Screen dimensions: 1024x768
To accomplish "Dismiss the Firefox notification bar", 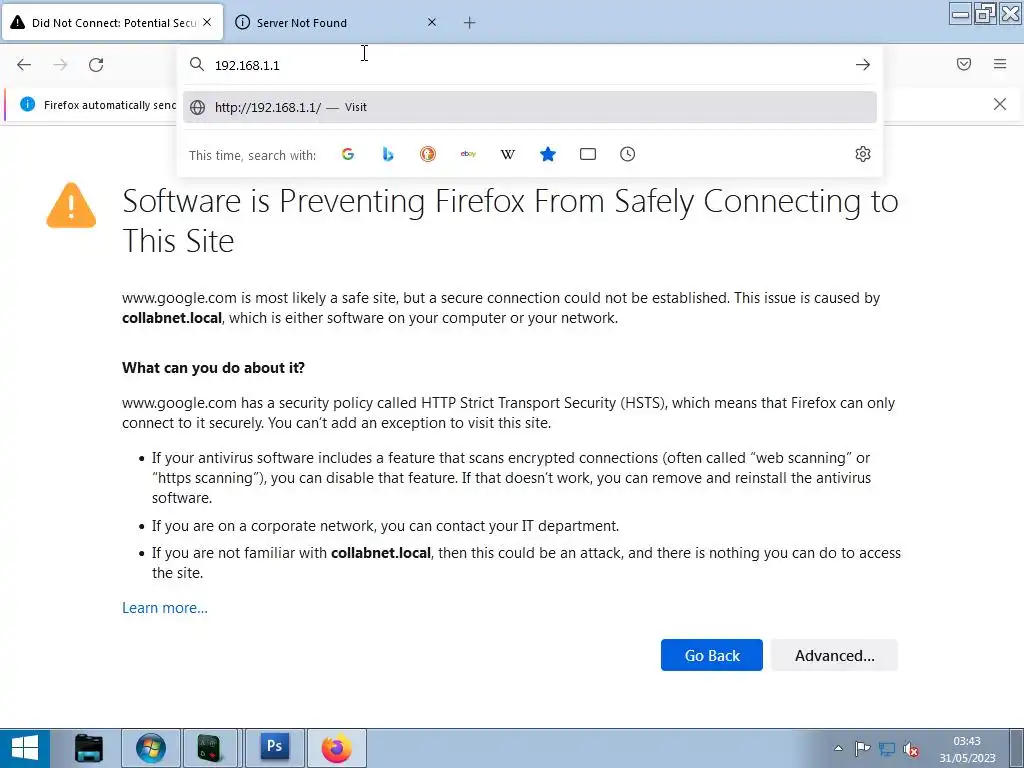I will click(x=1000, y=104).
